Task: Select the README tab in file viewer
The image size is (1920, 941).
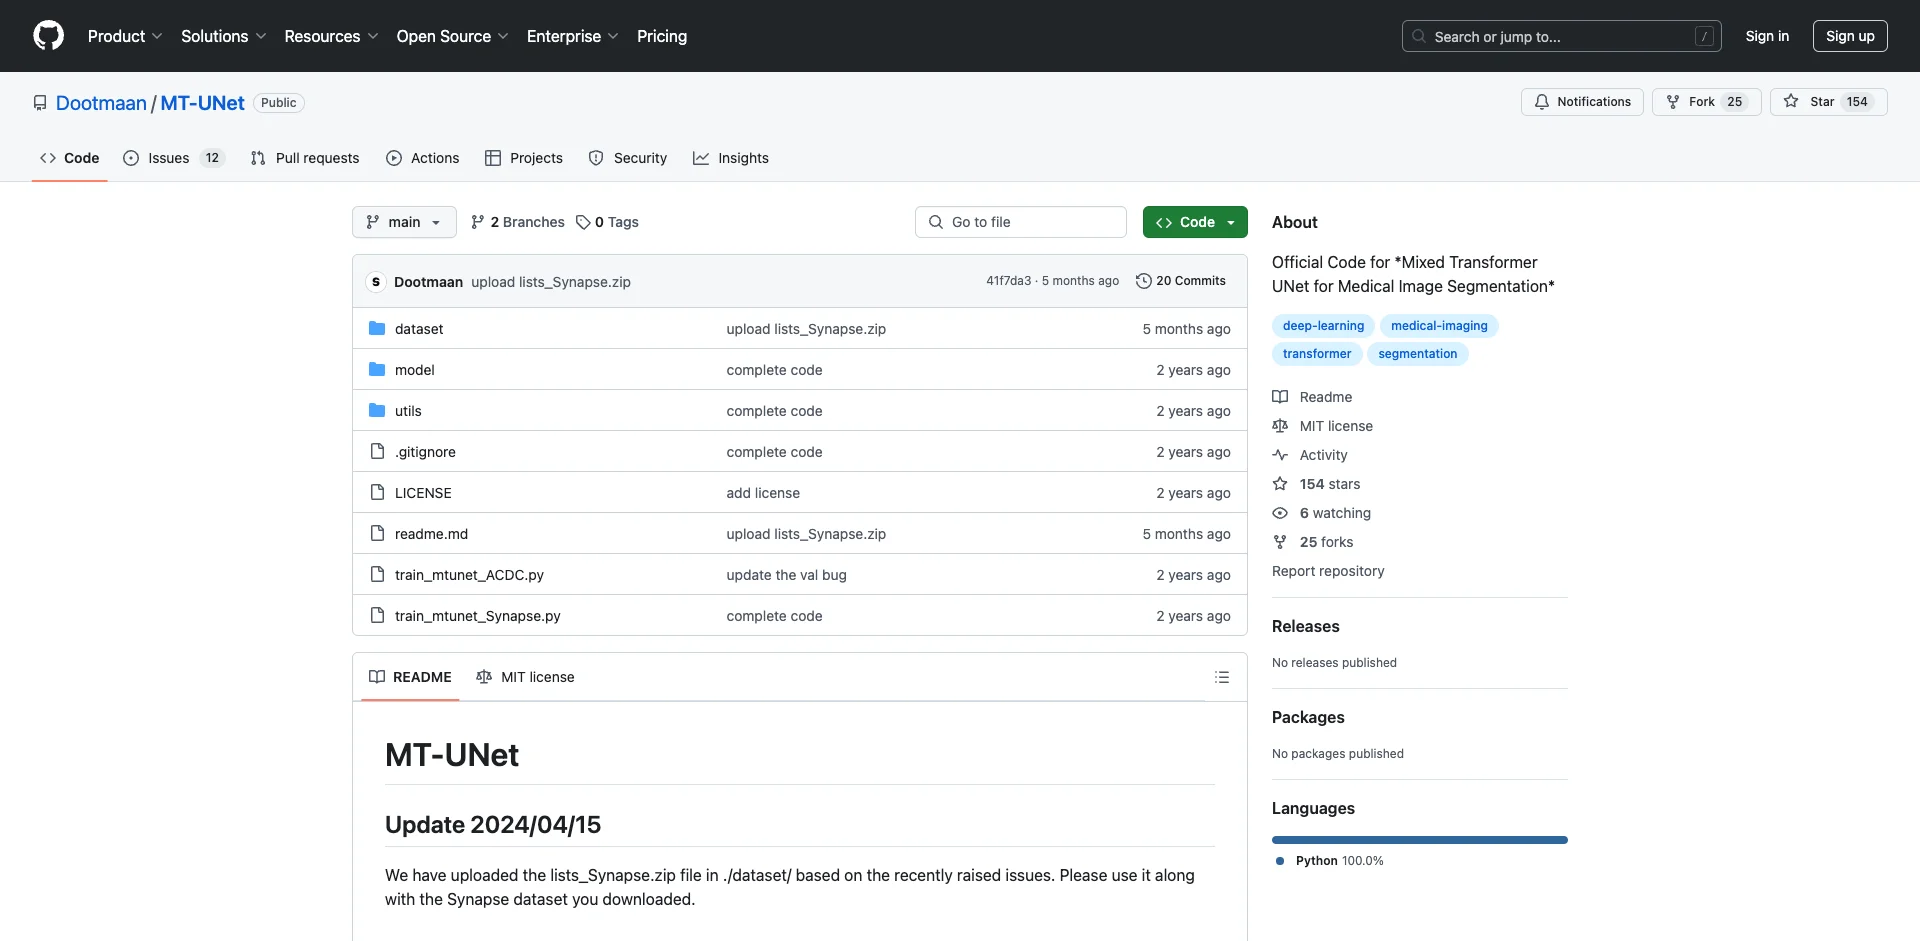Action: click(x=410, y=677)
